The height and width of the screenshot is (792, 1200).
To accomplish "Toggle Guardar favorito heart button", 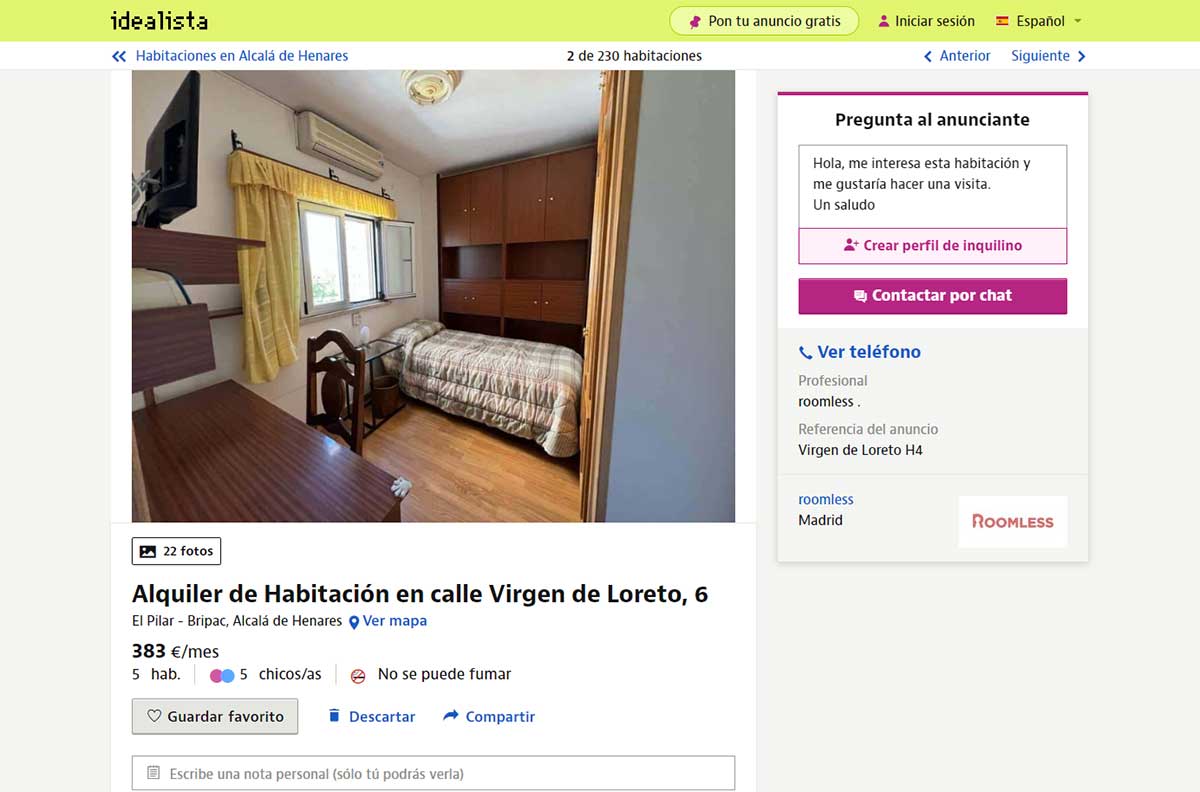I will point(215,716).
